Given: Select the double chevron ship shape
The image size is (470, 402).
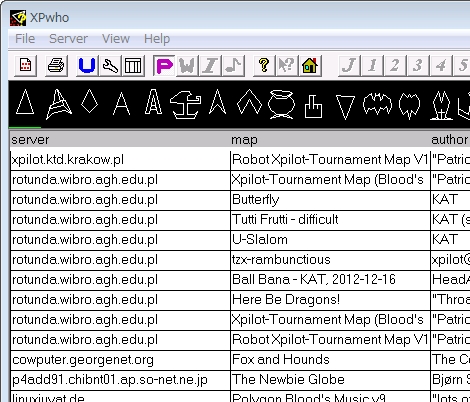Looking at the screenshot, I should pos(249,102).
